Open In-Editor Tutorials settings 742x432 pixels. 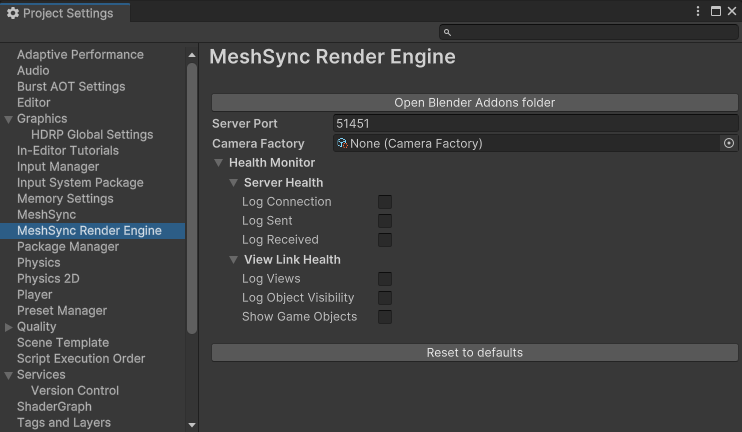point(68,150)
